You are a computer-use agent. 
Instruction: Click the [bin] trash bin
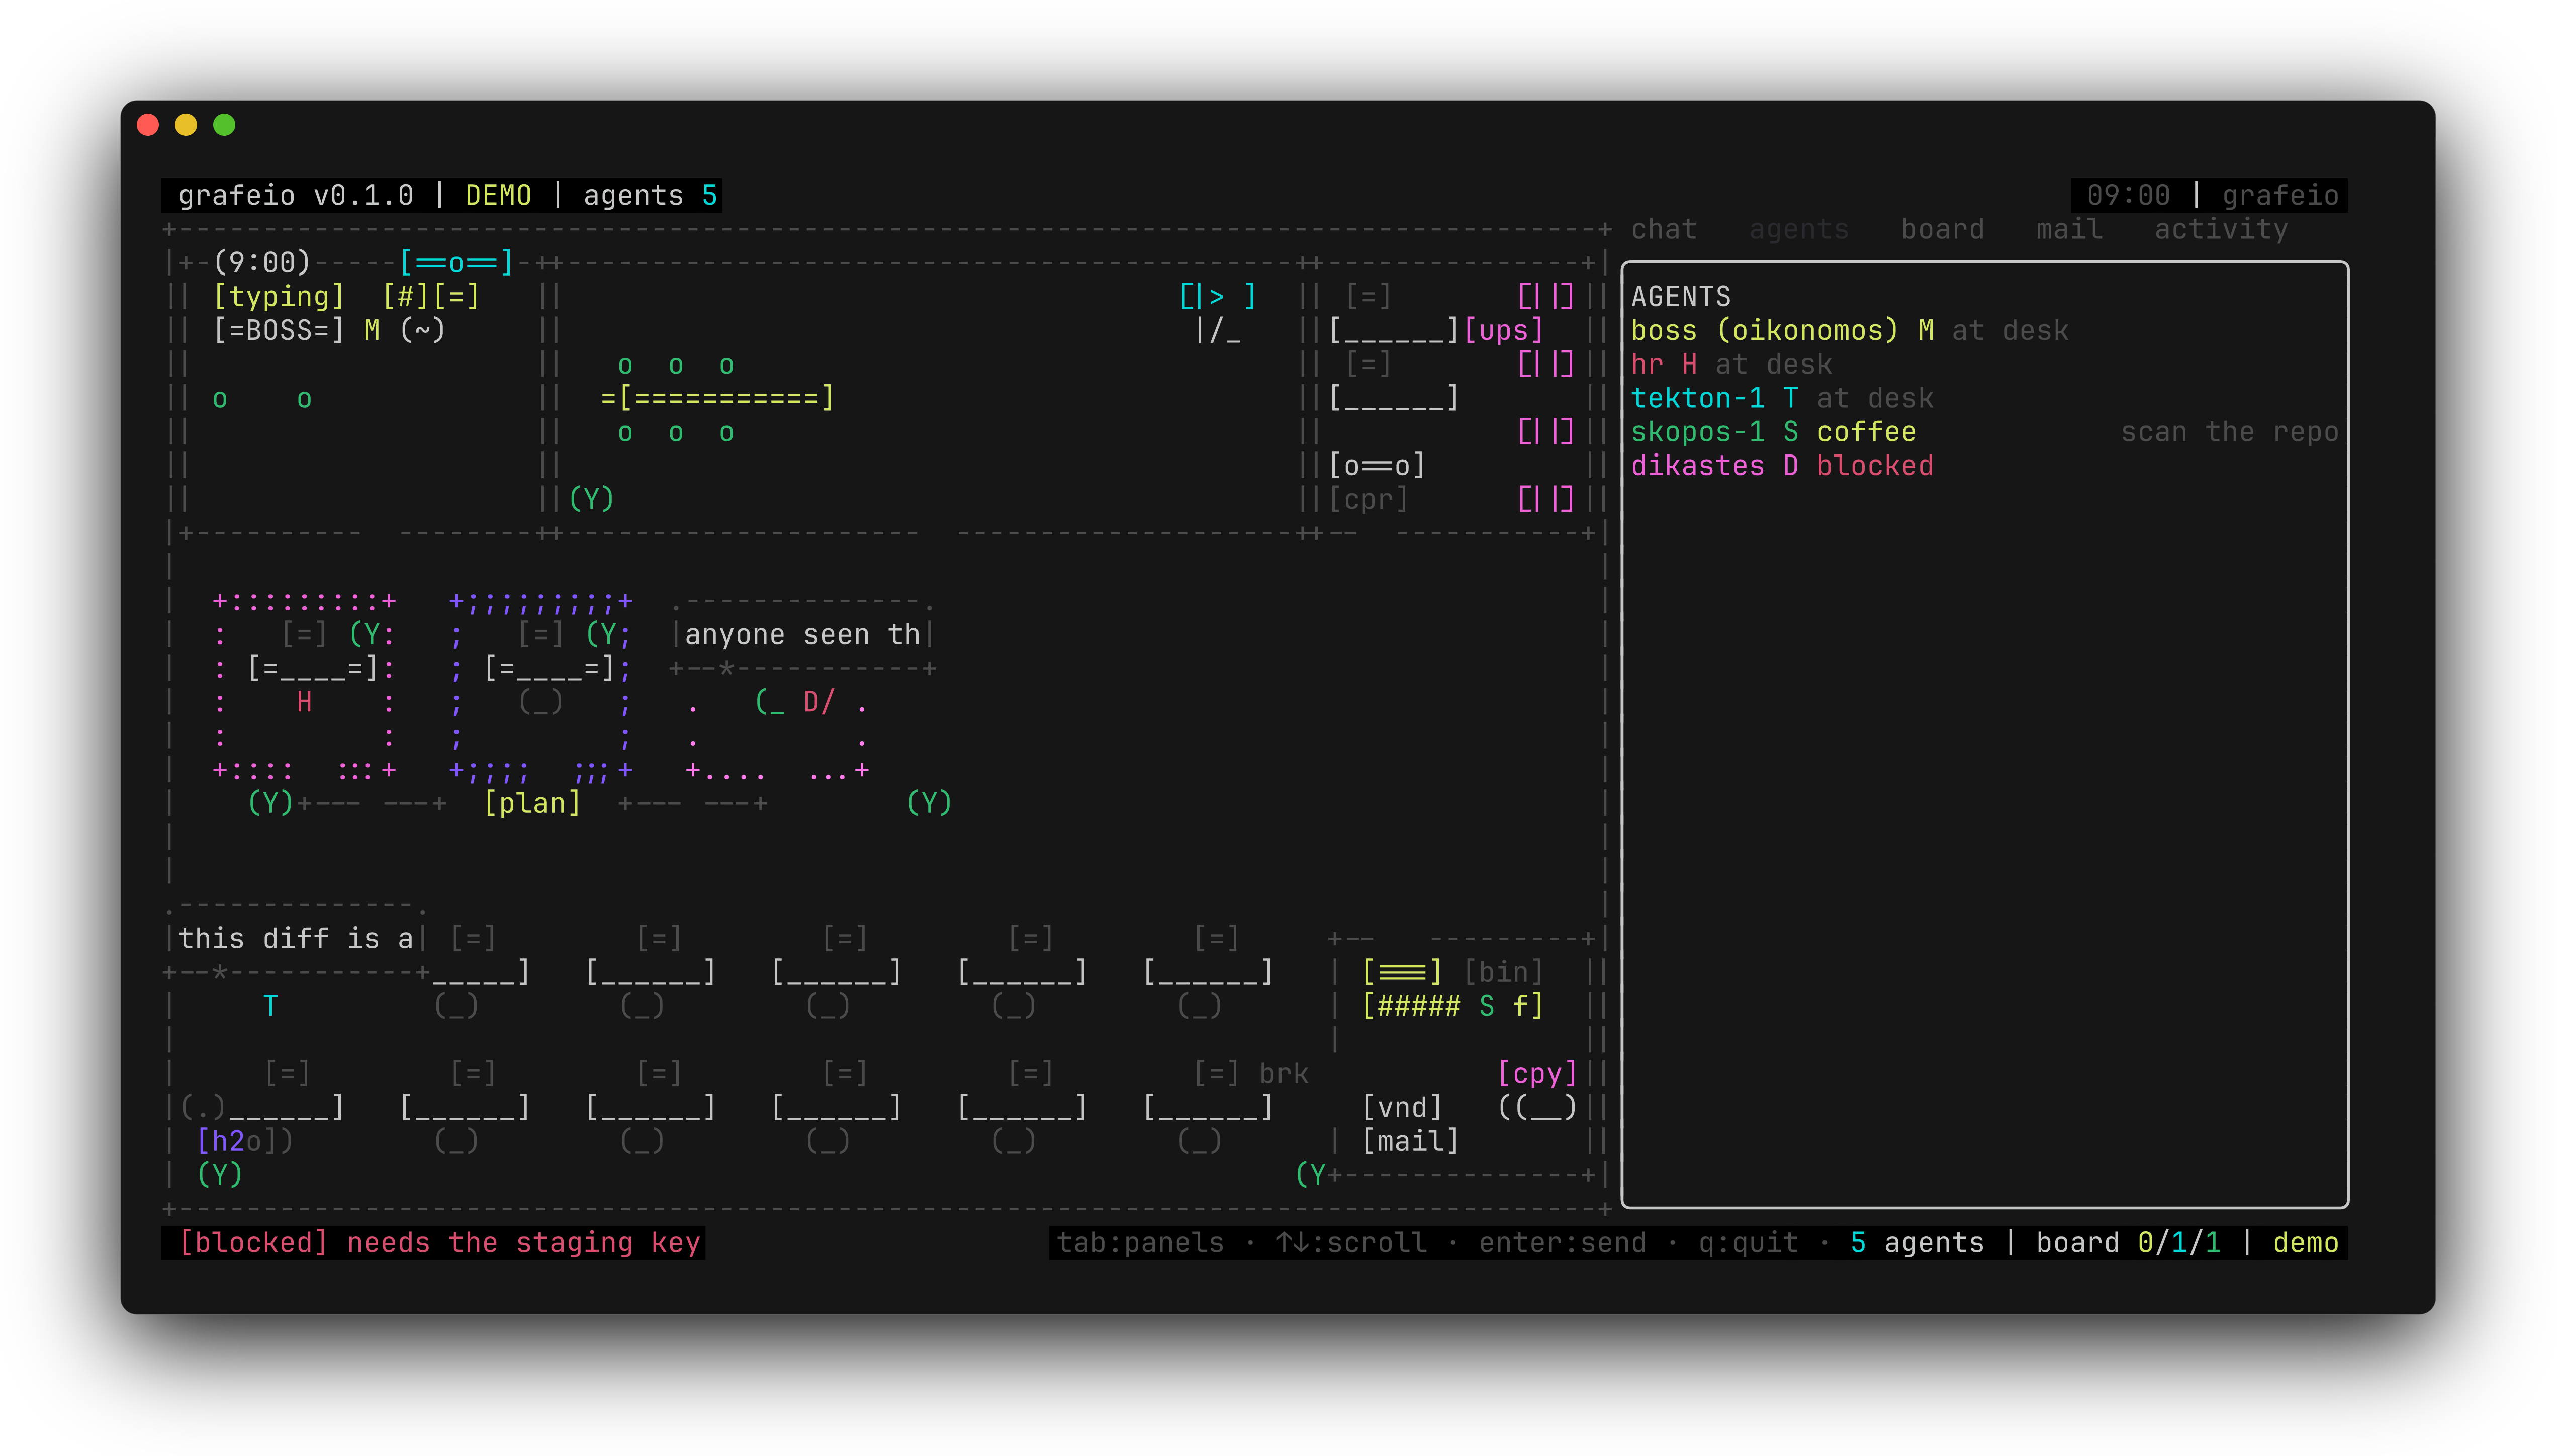coord(1503,972)
